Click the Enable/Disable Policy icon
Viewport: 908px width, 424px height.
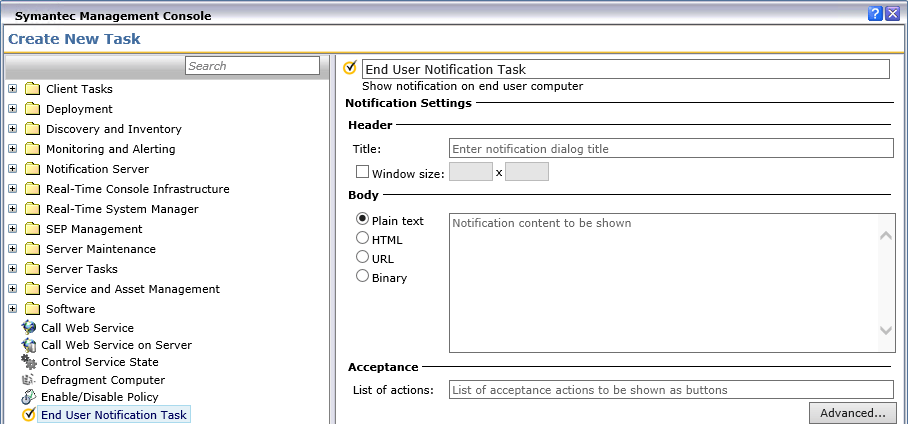28,397
